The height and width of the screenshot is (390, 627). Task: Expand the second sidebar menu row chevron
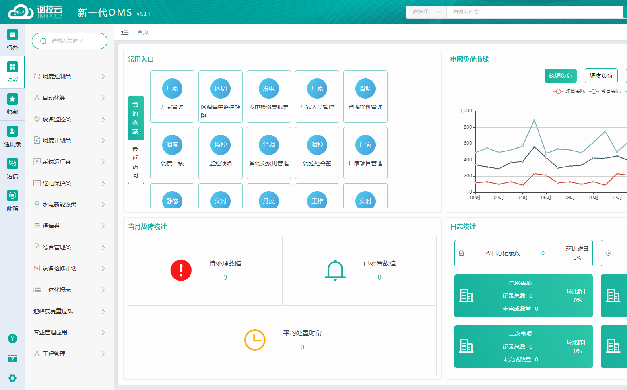[x=103, y=98]
